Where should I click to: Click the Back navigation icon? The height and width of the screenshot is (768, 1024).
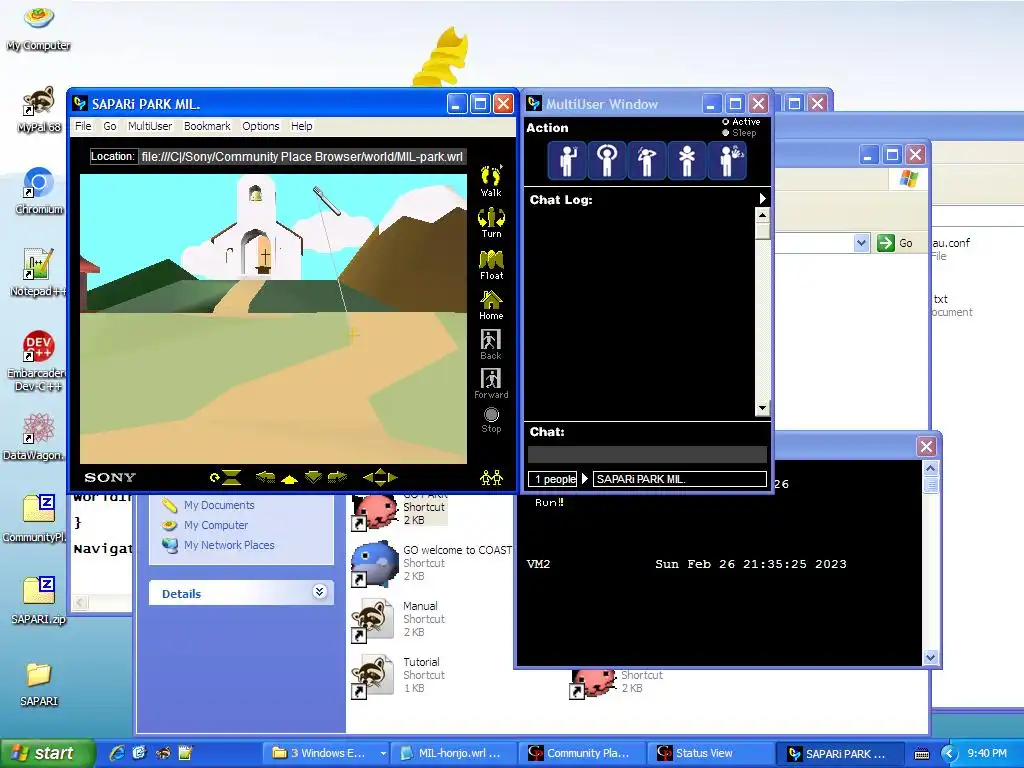(491, 344)
